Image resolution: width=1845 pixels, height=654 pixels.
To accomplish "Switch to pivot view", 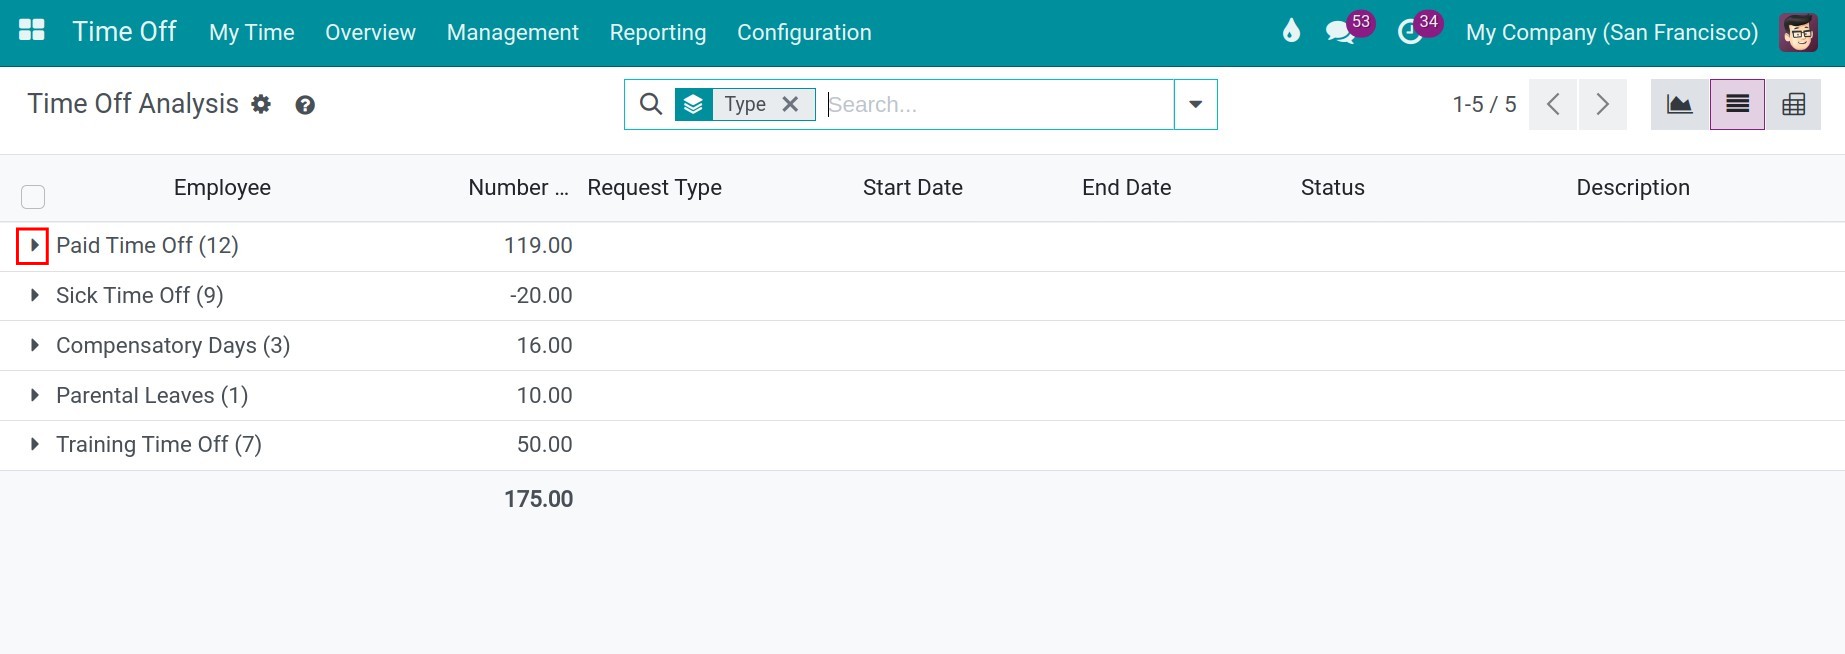I will pos(1794,104).
